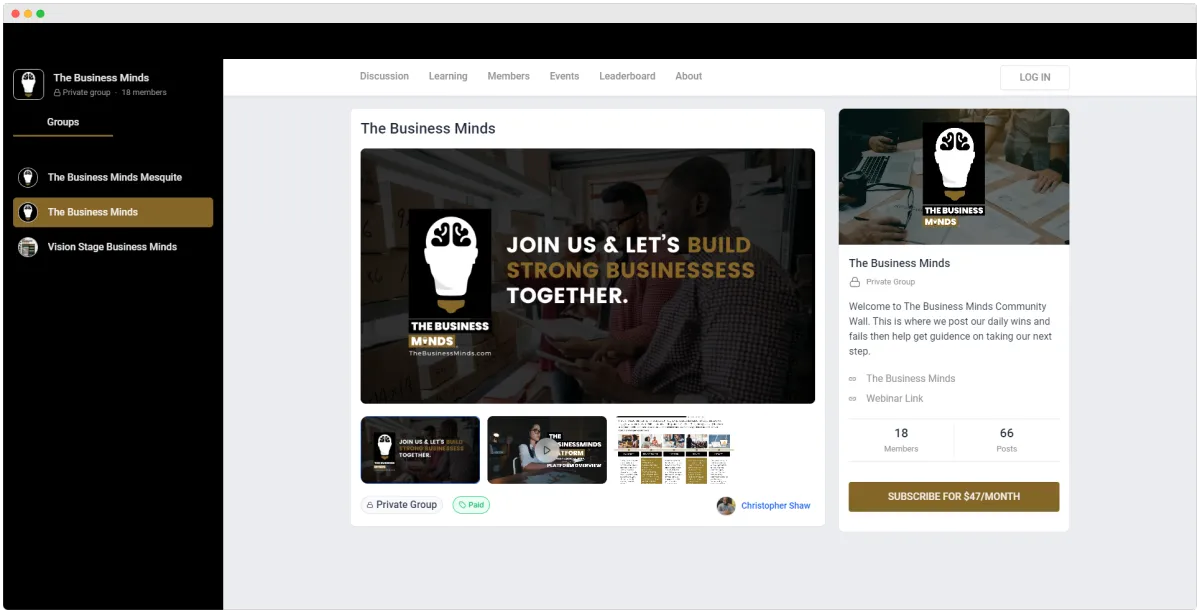Image resolution: width=1200 pixels, height=613 pixels.
Task: Click the link icon beside The Business Minds
Action: coord(854,378)
